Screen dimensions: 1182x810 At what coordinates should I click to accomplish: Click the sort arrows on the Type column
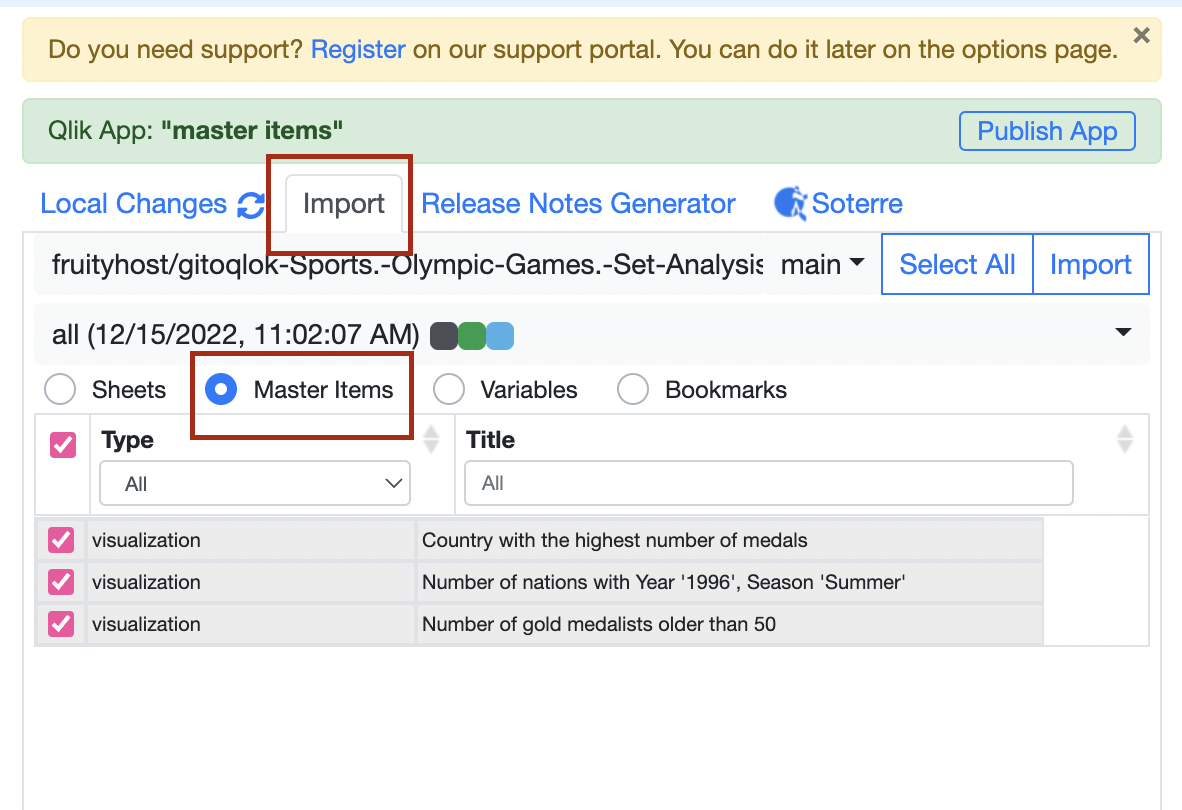[430, 439]
